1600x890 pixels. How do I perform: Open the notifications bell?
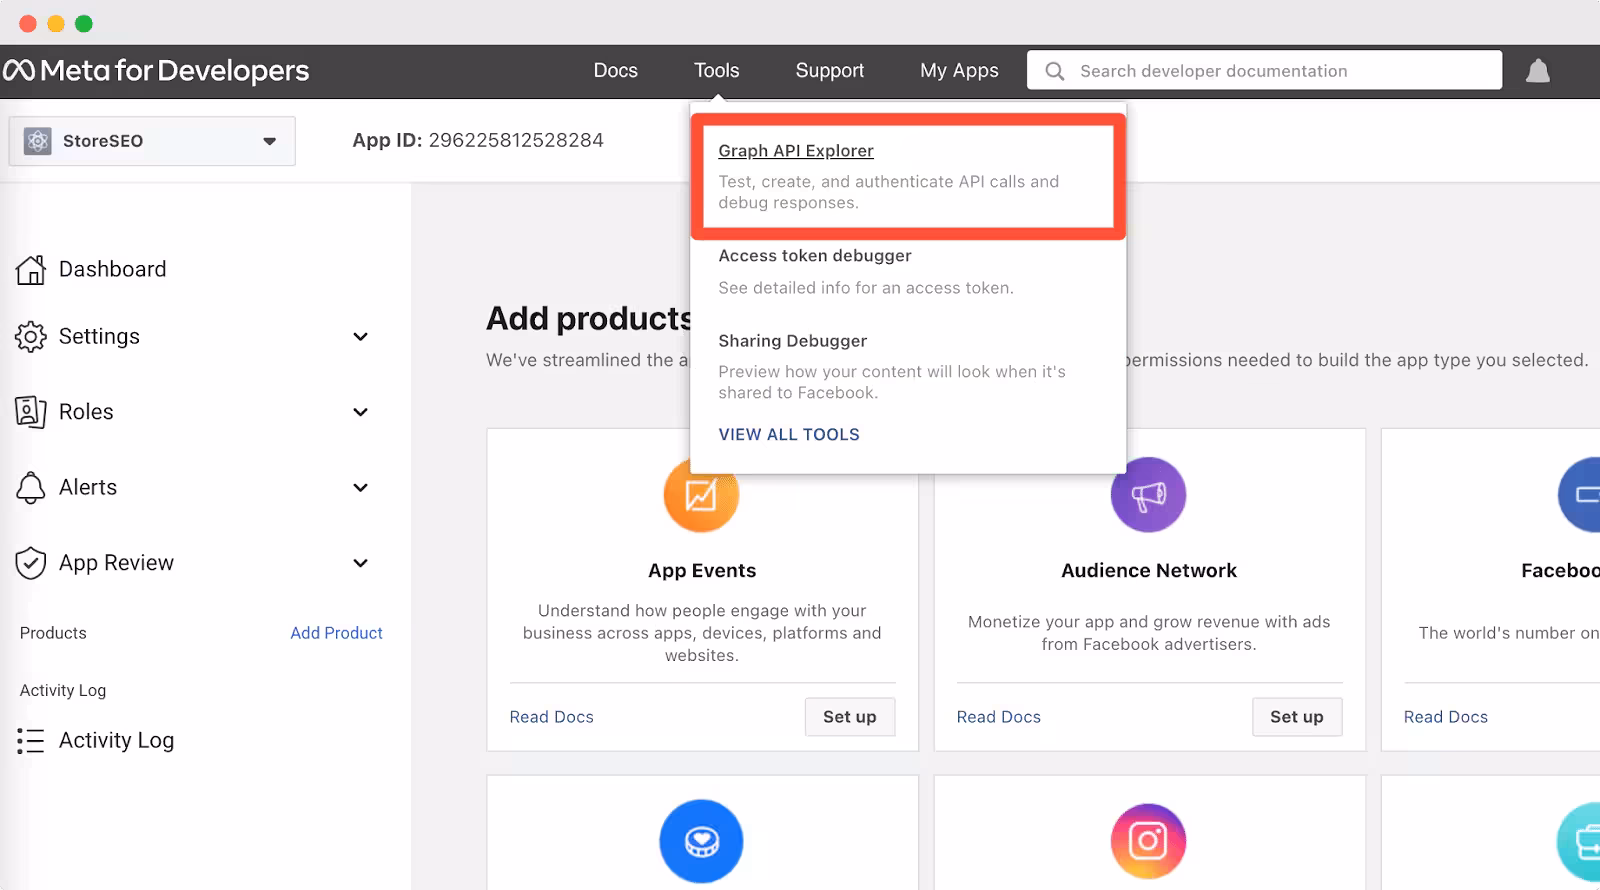[1538, 71]
